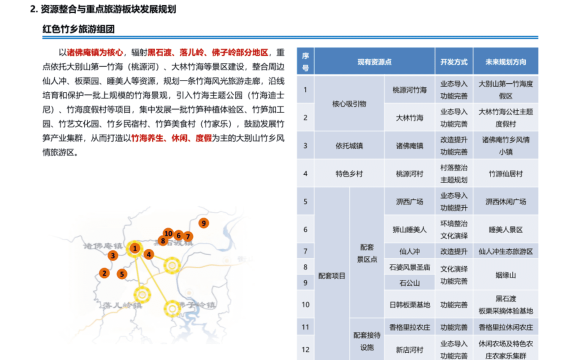Click table cell 仙人冲
570x360 pixels.
409,251
